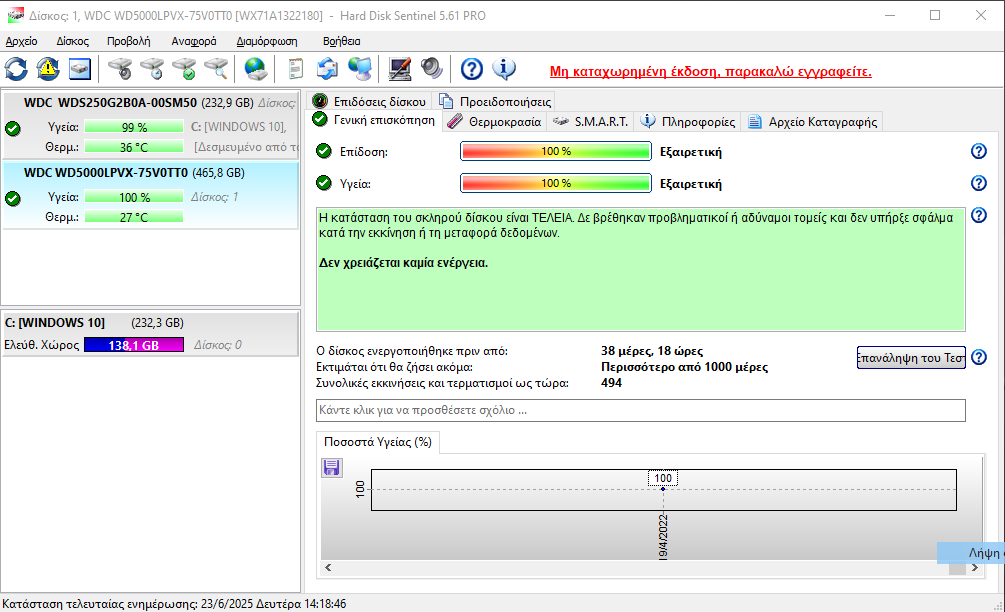This screenshot has height=612, width=1005.
Task: Click the Επανάληψη του Τεστ button
Action: [x=911, y=358]
